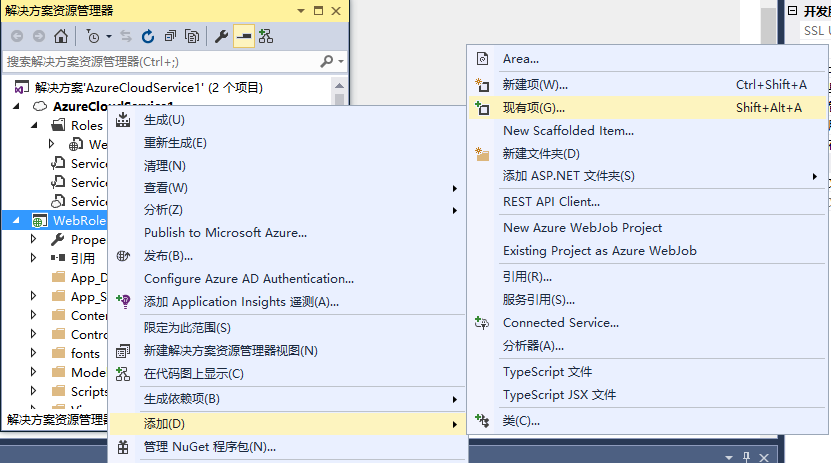Toggle Preview Selected Items button

click(x=244, y=36)
